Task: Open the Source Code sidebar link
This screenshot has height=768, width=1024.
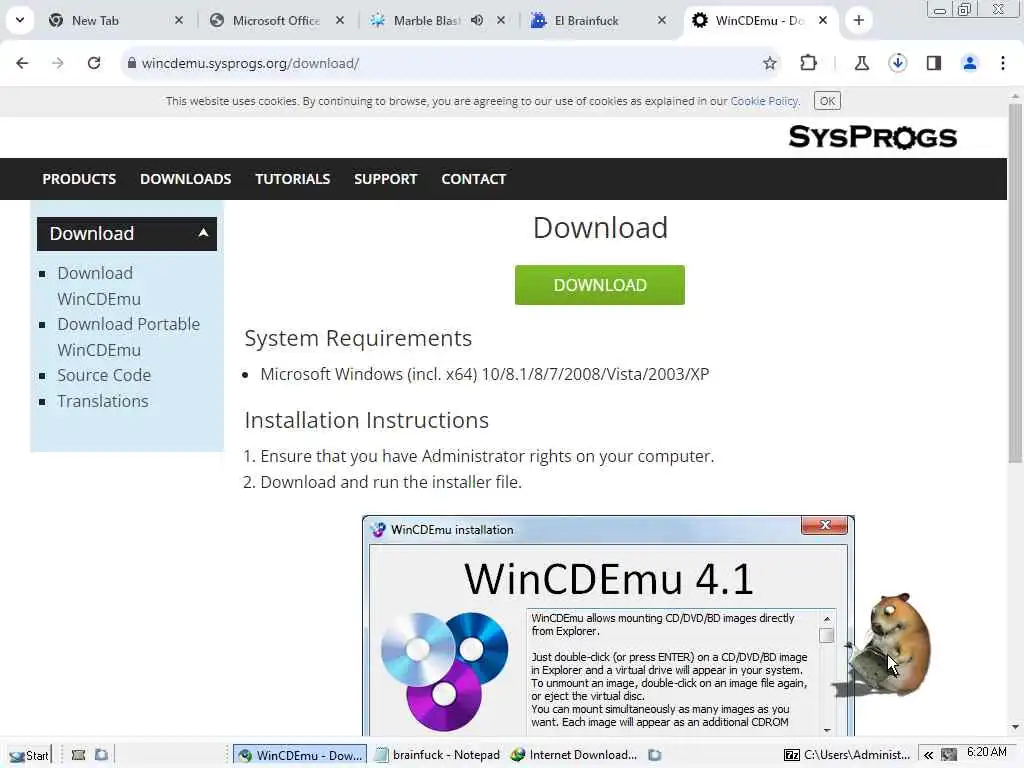Action: 104,376
